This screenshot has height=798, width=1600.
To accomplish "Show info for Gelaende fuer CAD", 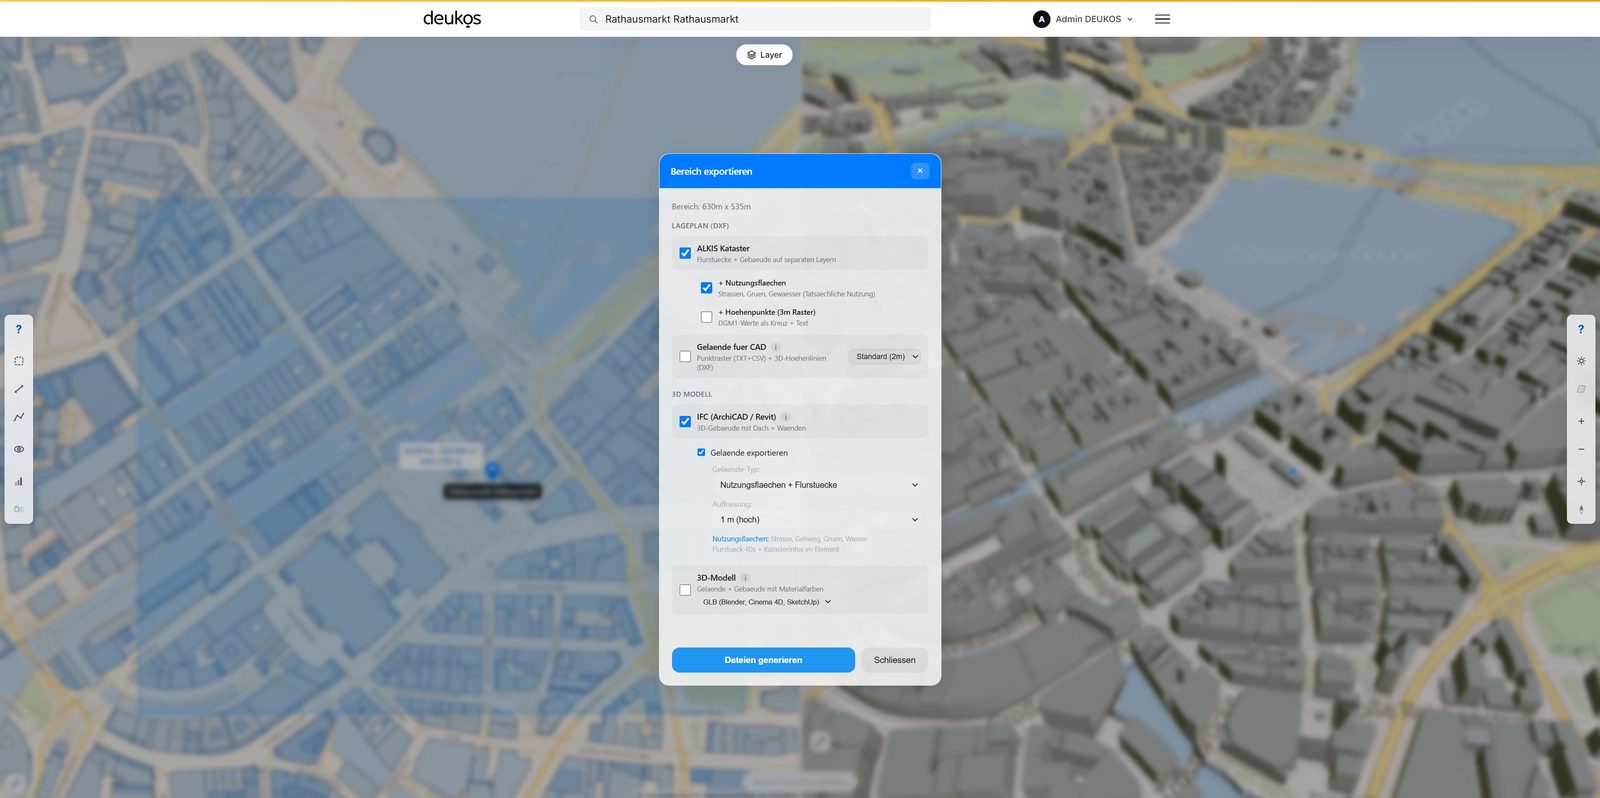I will [776, 347].
